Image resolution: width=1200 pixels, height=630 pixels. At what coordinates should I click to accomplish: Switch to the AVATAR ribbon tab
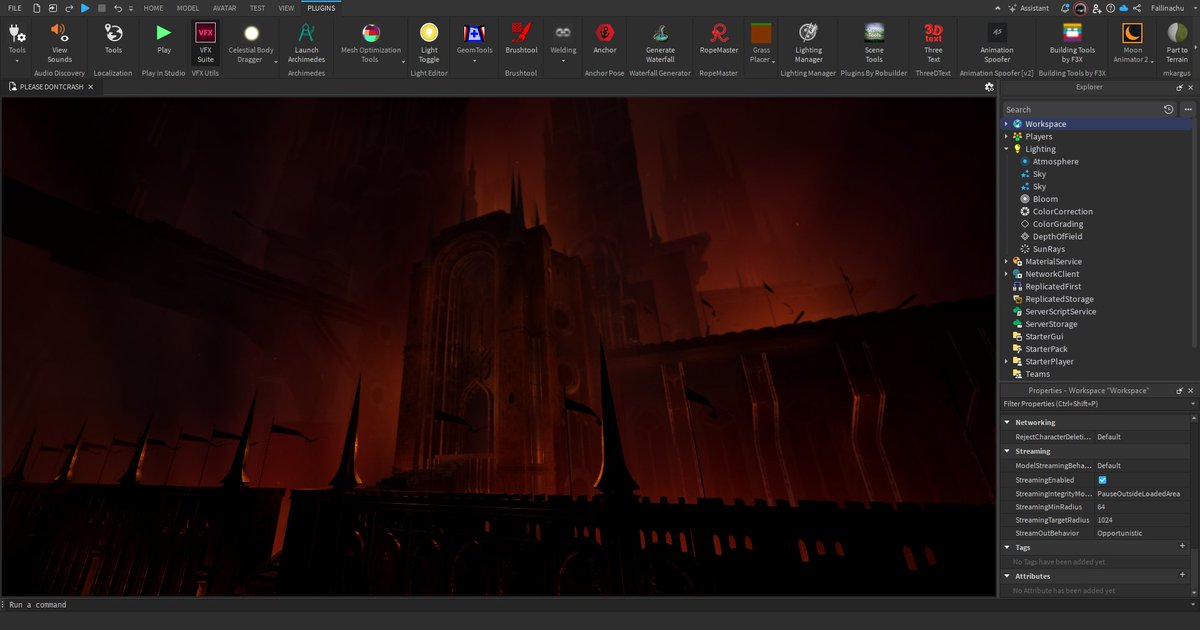[x=225, y=7]
